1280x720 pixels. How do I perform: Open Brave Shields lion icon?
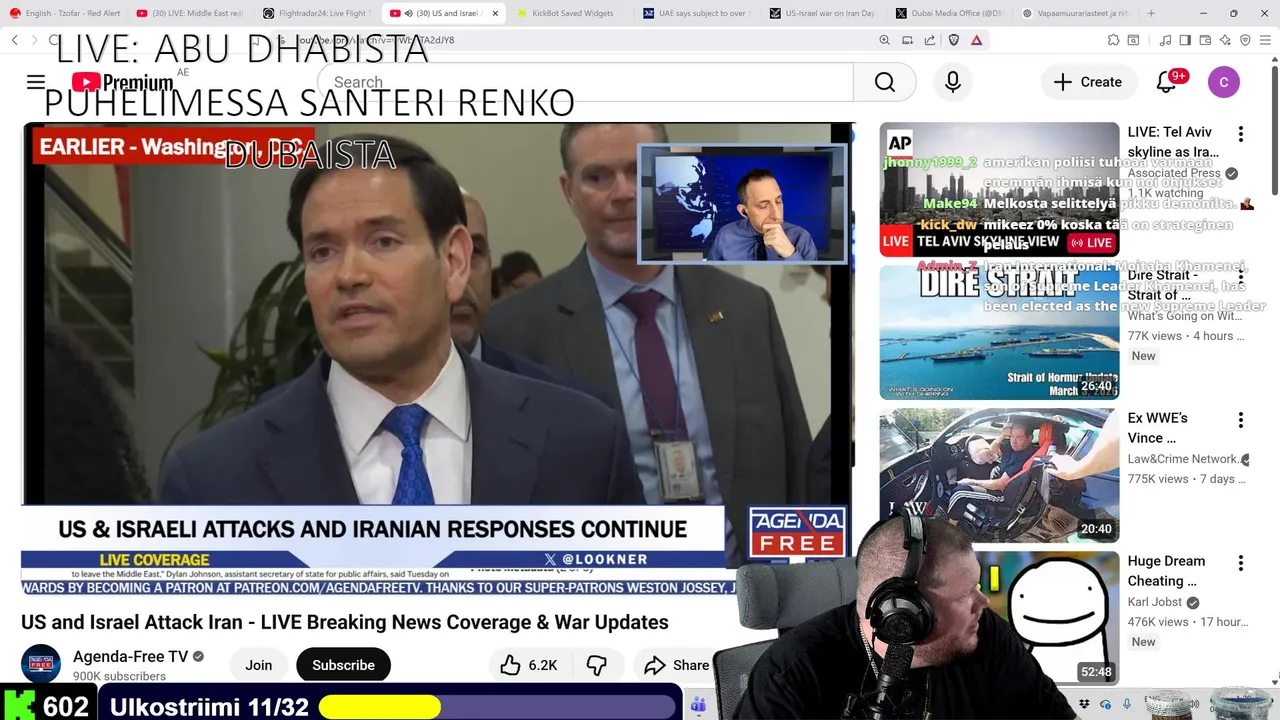point(953,40)
